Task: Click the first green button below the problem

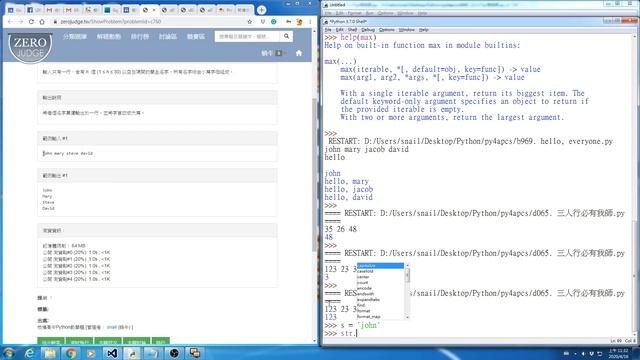Action: pyautogui.click(x=51, y=342)
